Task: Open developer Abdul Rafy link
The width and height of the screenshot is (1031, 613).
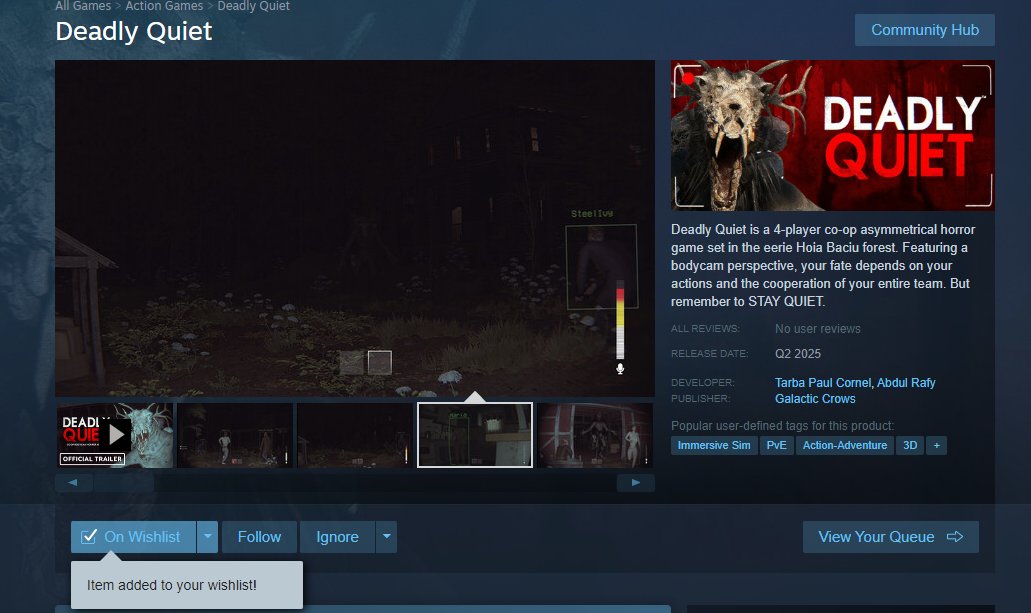Action: [906, 383]
